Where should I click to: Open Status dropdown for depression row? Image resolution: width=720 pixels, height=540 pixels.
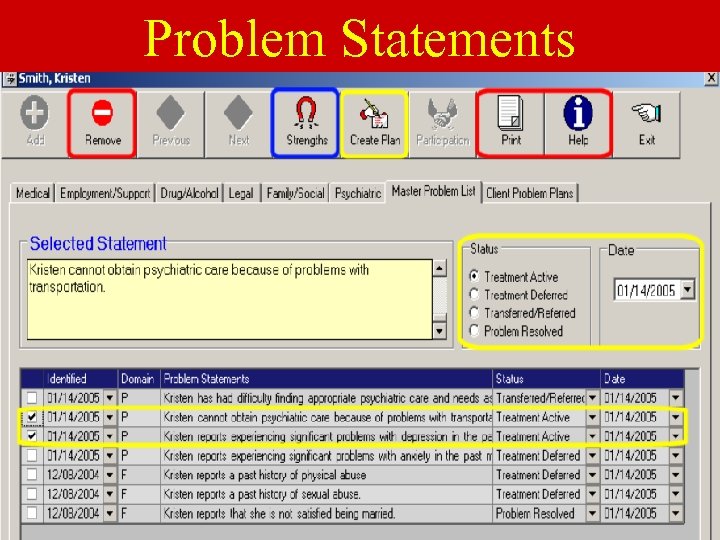point(592,436)
